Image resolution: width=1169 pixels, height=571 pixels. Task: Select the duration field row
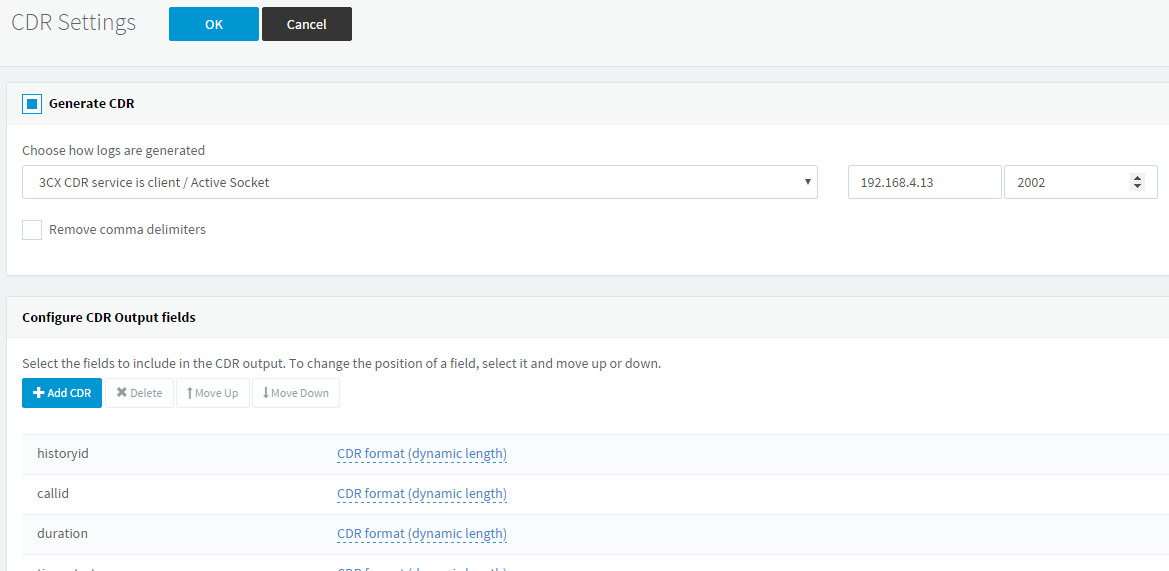pyautogui.click(x=596, y=534)
